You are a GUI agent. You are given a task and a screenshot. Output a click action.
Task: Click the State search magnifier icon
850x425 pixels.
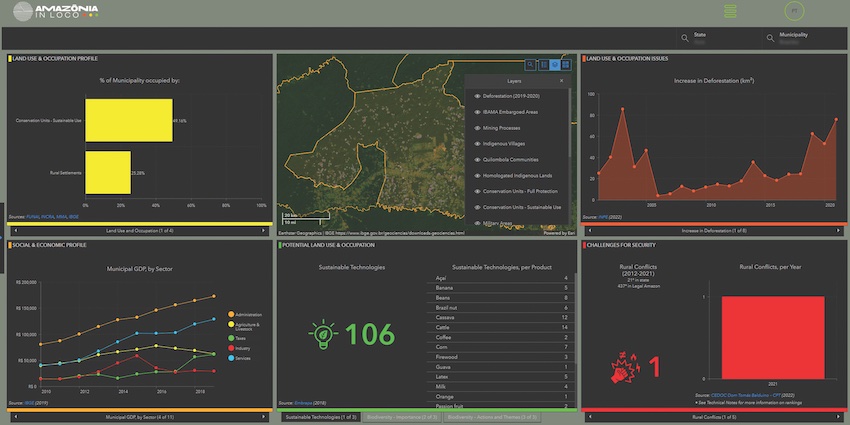coord(684,38)
